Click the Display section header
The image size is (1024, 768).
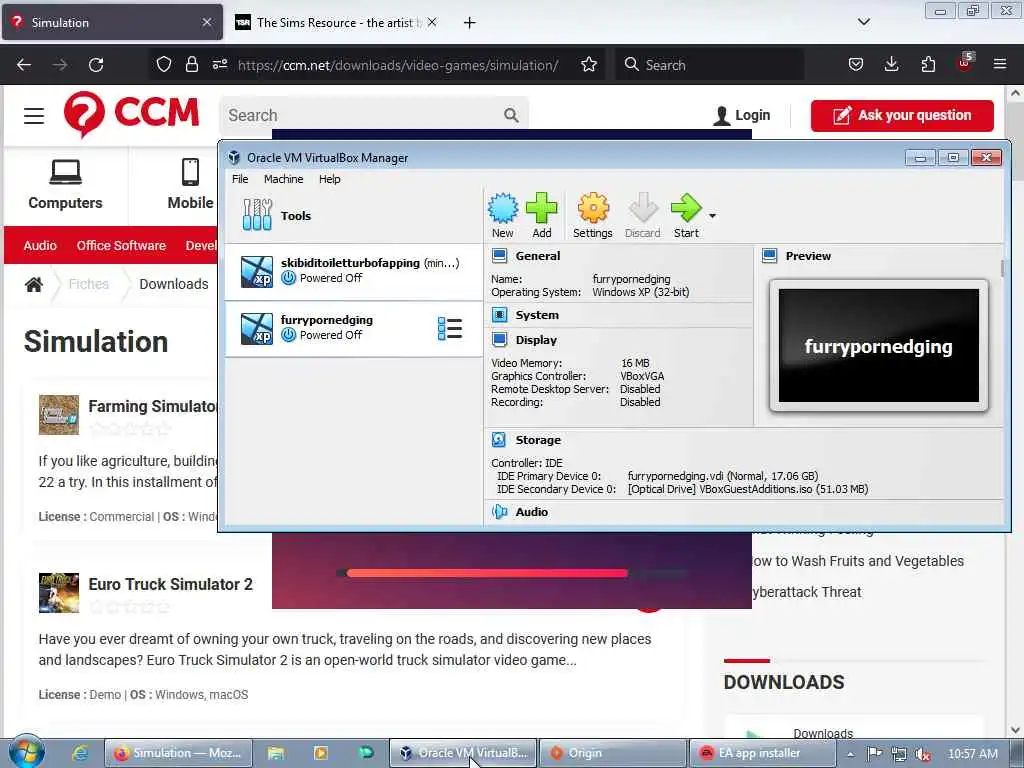pyautogui.click(x=536, y=340)
